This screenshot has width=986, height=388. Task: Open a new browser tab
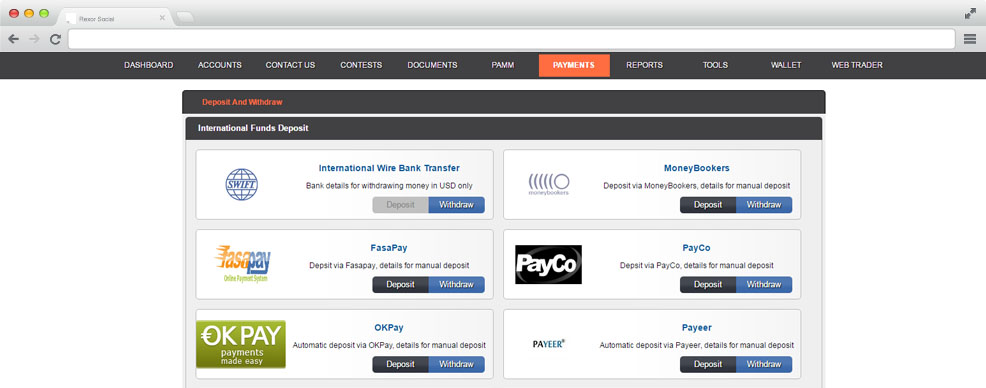click(x=185, y=18)
